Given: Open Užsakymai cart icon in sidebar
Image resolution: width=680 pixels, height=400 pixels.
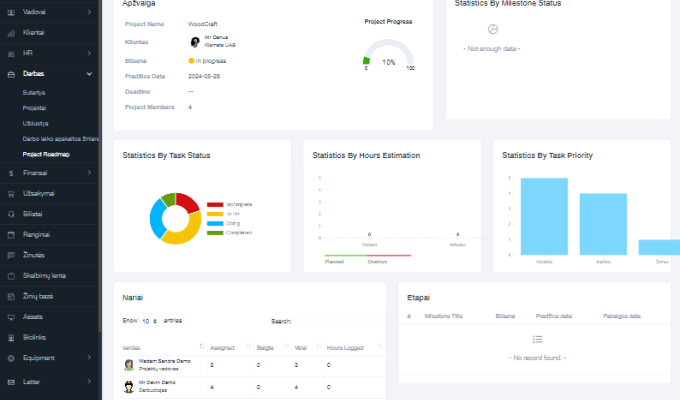Looking at the screenshot, I should click(x=11, y=193).
